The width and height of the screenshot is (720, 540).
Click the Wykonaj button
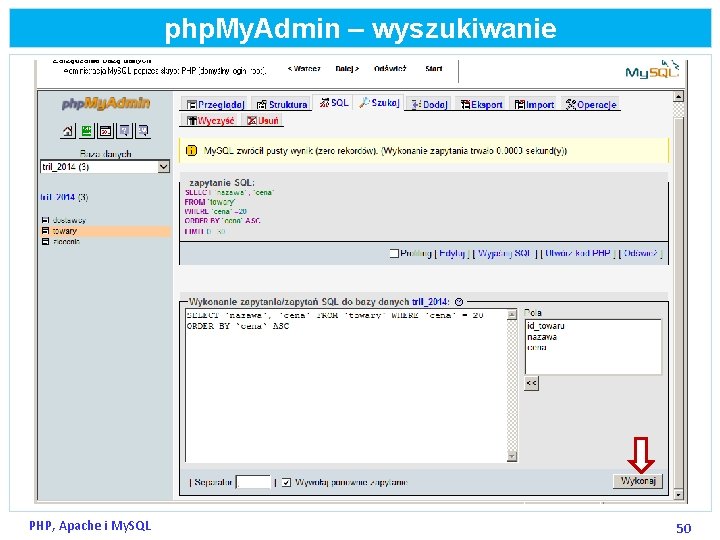638,481
